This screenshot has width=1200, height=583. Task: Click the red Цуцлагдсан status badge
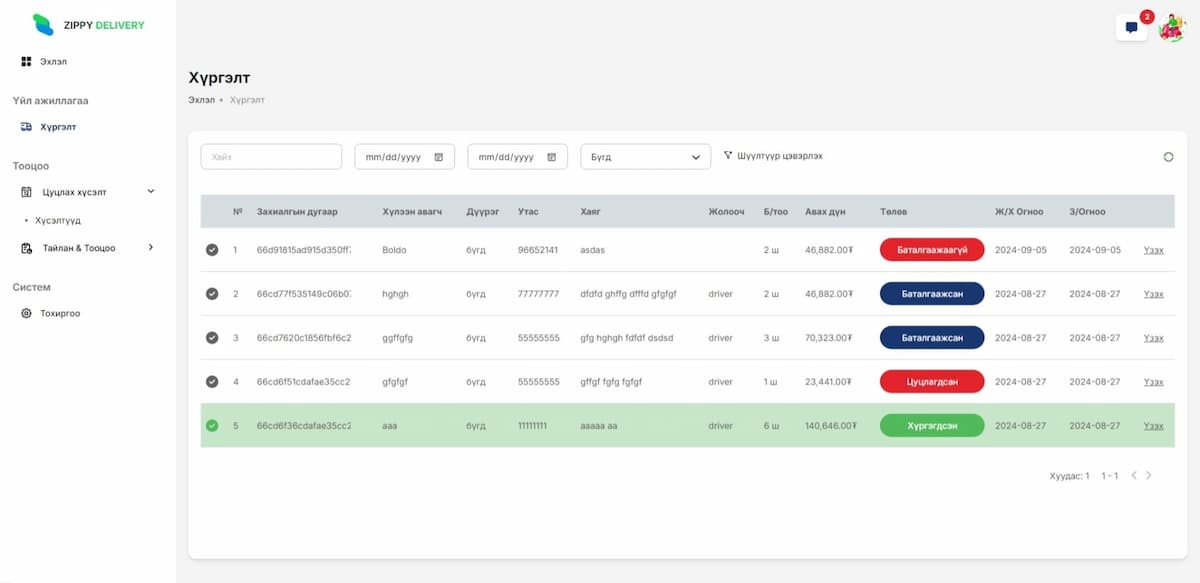pyautogui.click(x=932, y=382)
